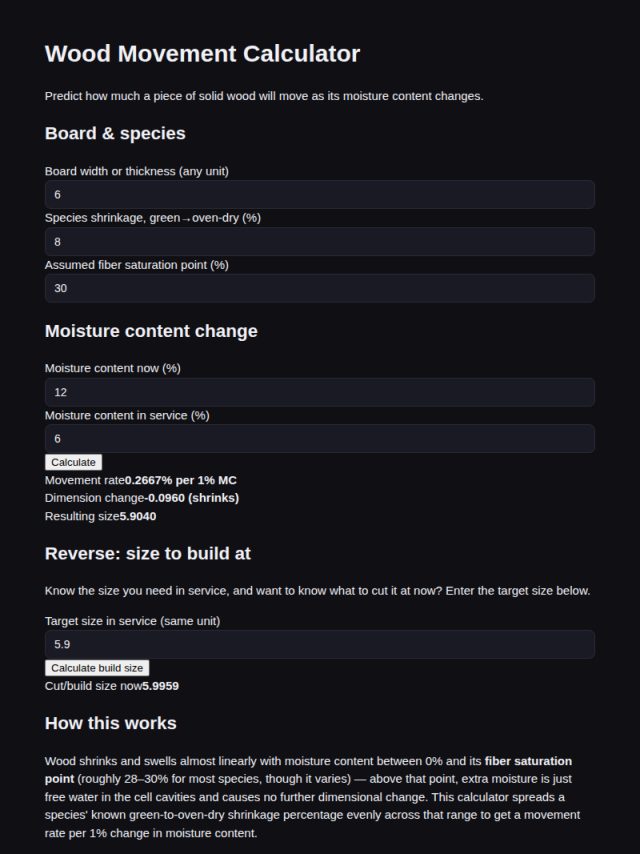Click the Board width or thickness label

[137, 171]
